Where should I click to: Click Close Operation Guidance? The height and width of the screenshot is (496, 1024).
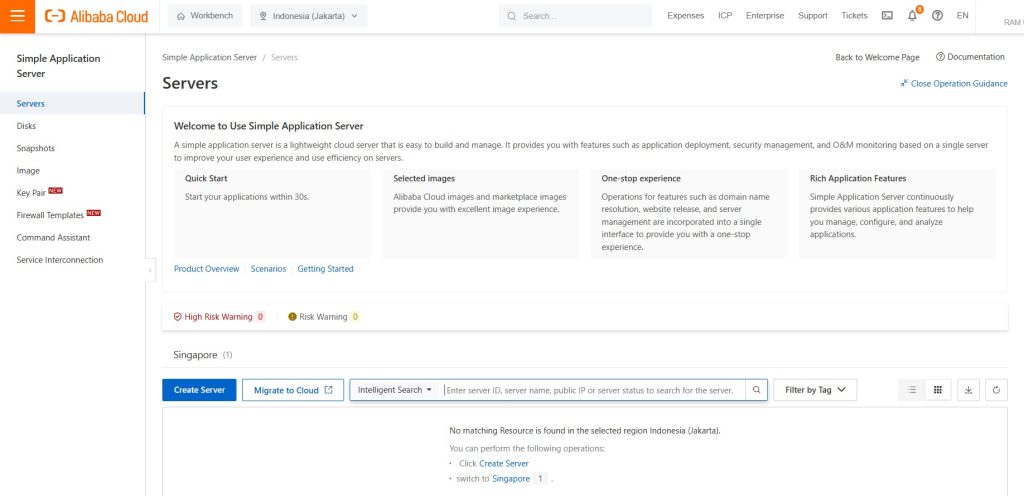coord(953,84)
